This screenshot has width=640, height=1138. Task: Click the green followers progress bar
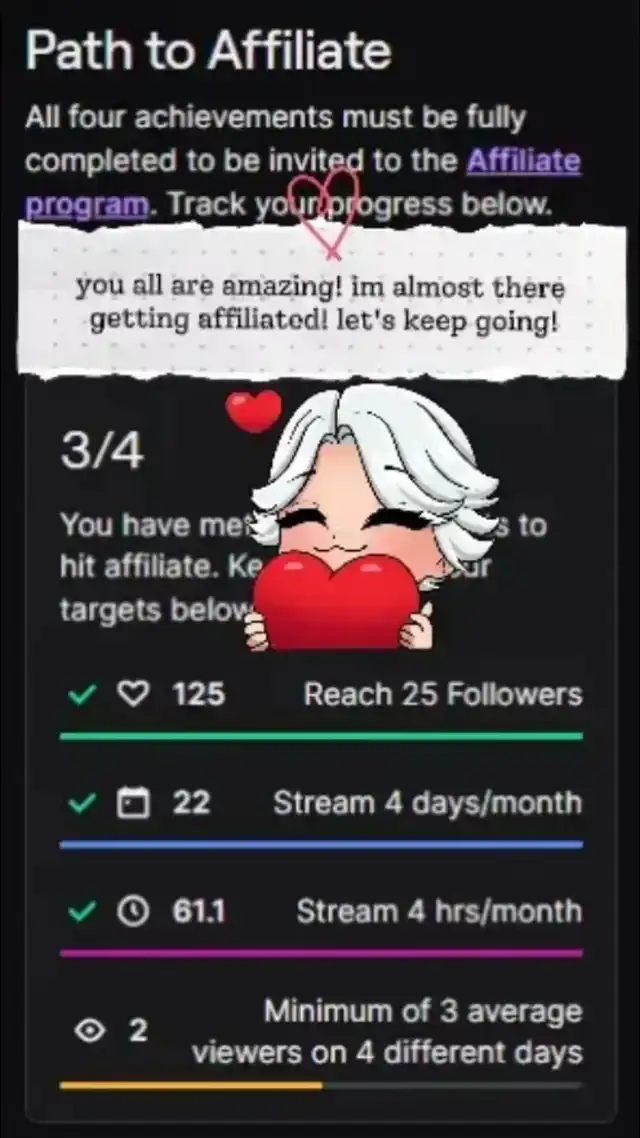coord(321,736)
